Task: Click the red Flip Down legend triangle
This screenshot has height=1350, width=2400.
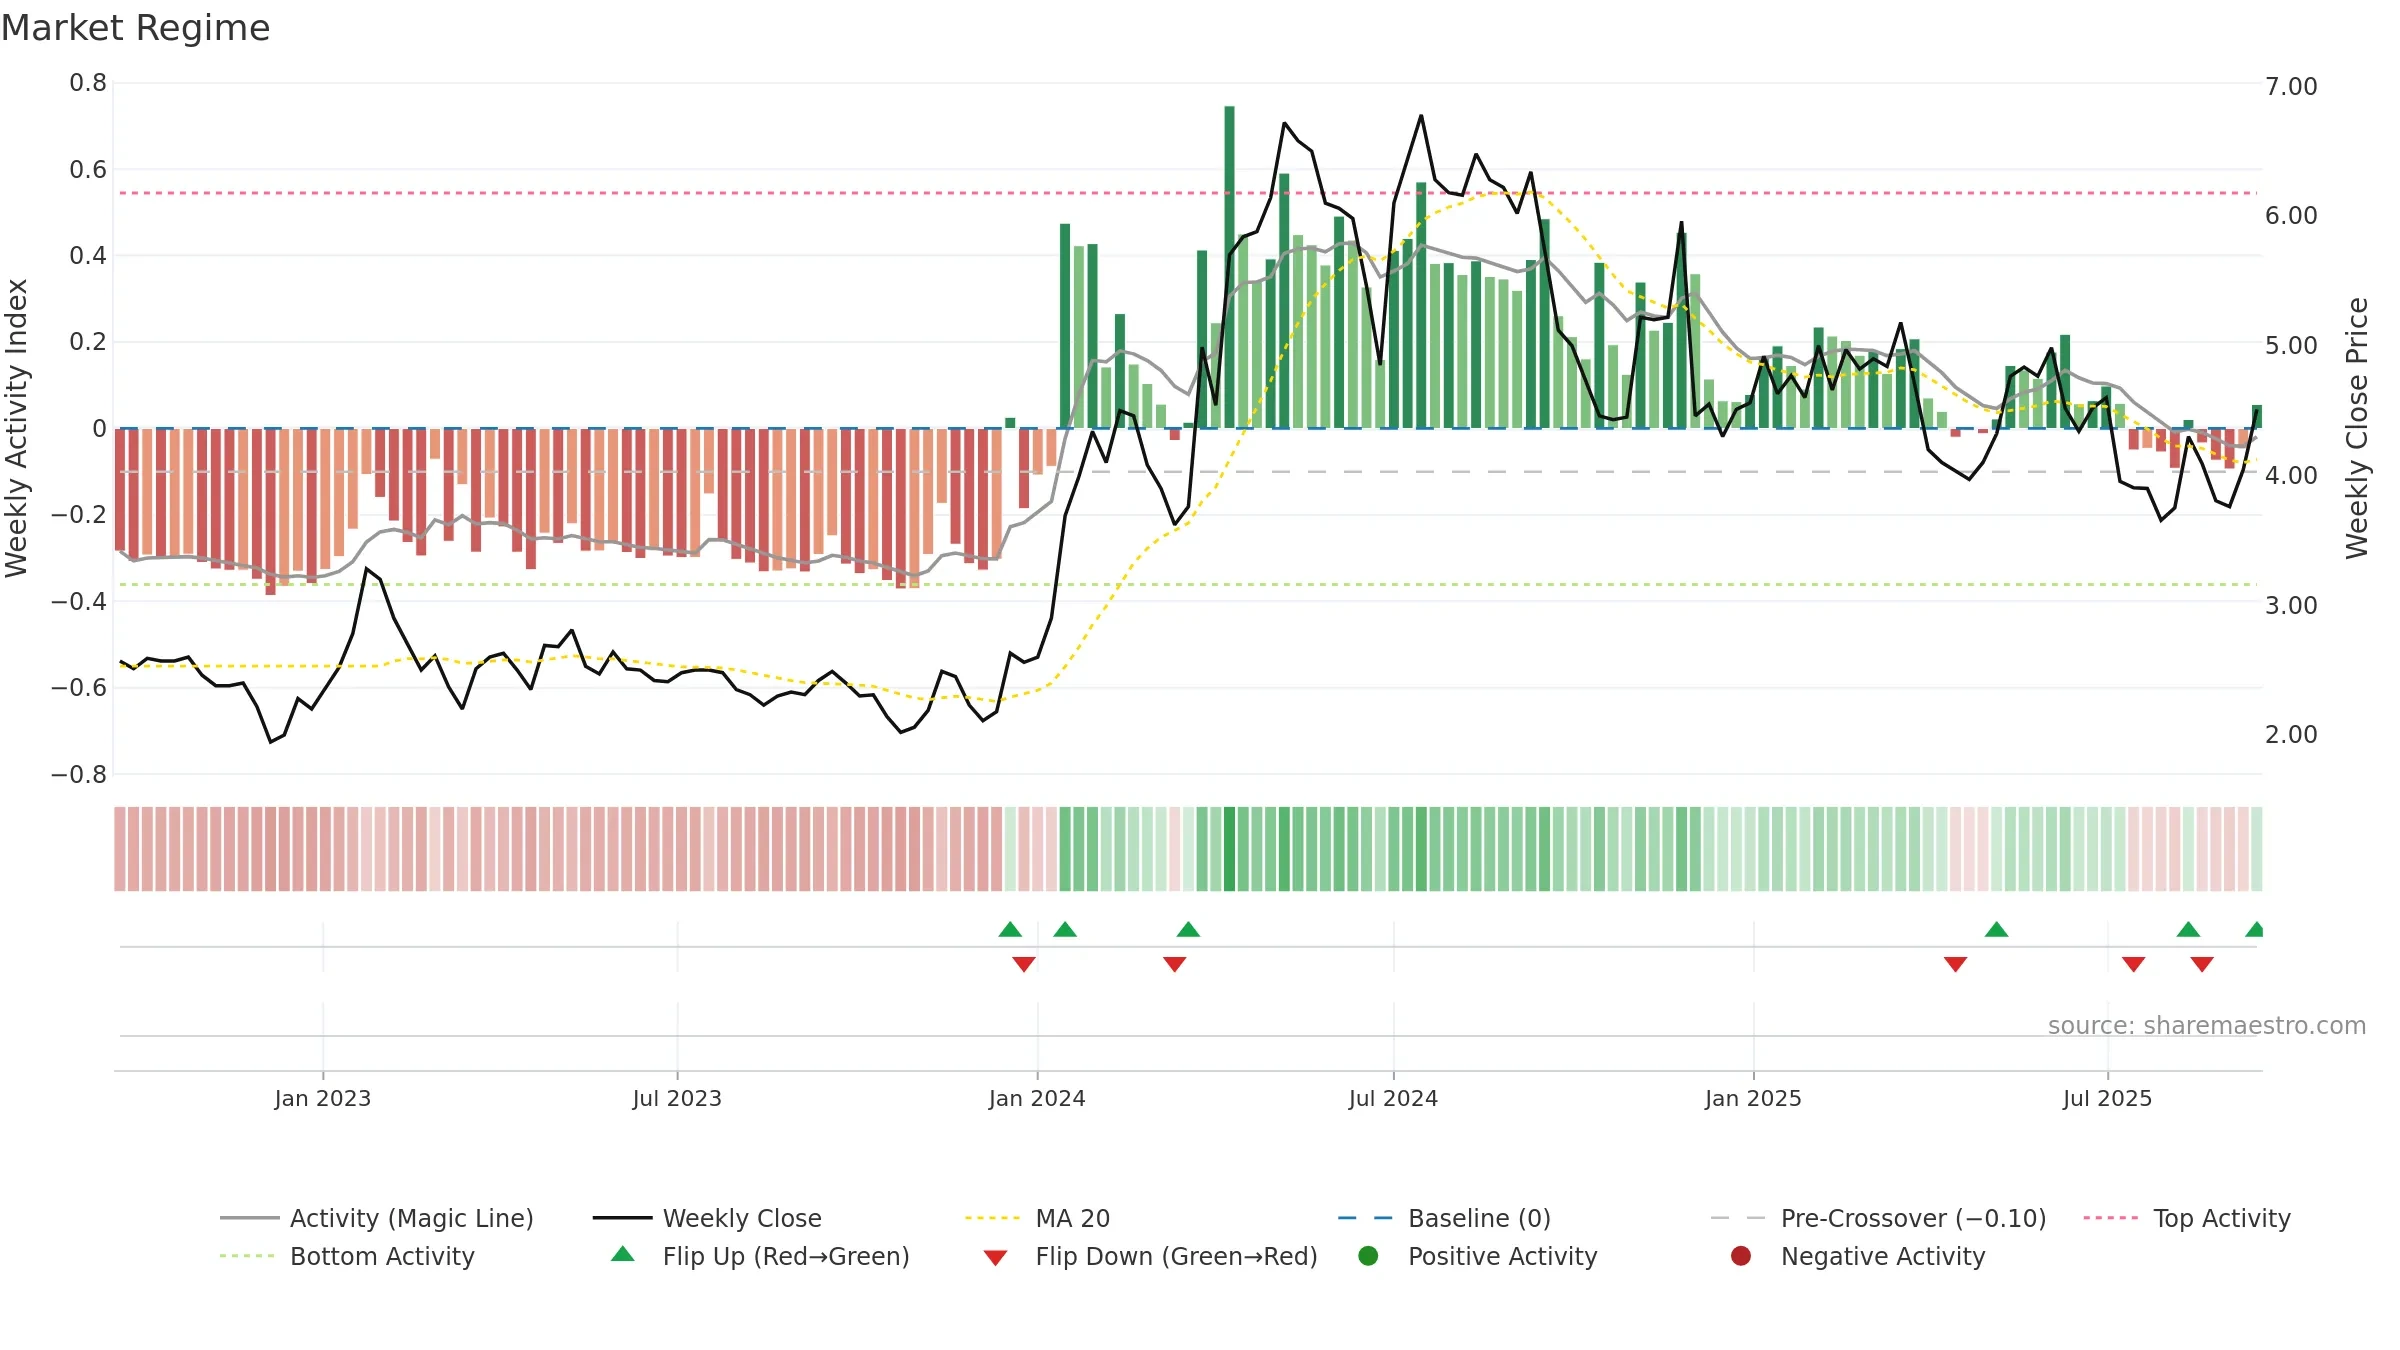Action: tap(995, 1258)
